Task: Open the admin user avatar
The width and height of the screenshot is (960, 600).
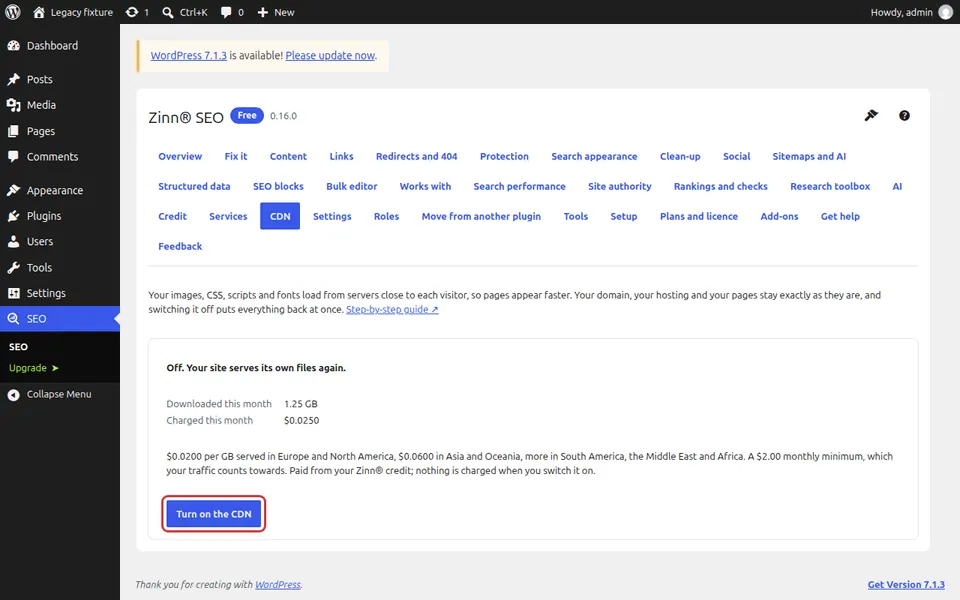Action: [x=946, y=12]
